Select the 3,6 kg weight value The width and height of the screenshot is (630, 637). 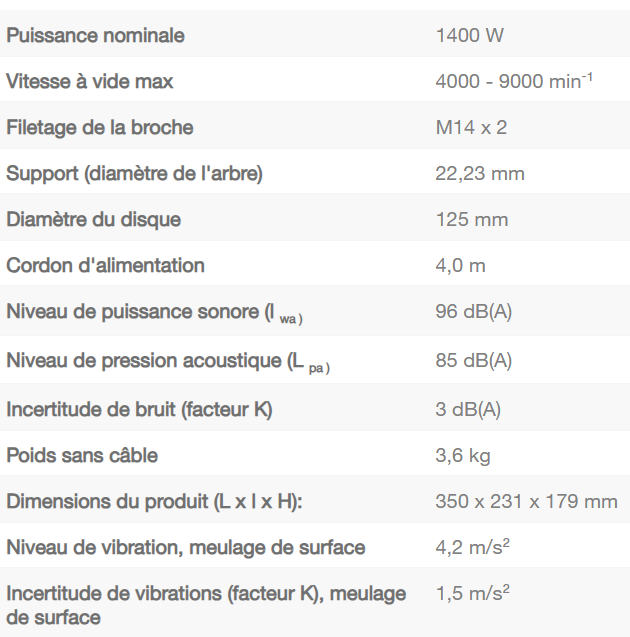point(463,456)
